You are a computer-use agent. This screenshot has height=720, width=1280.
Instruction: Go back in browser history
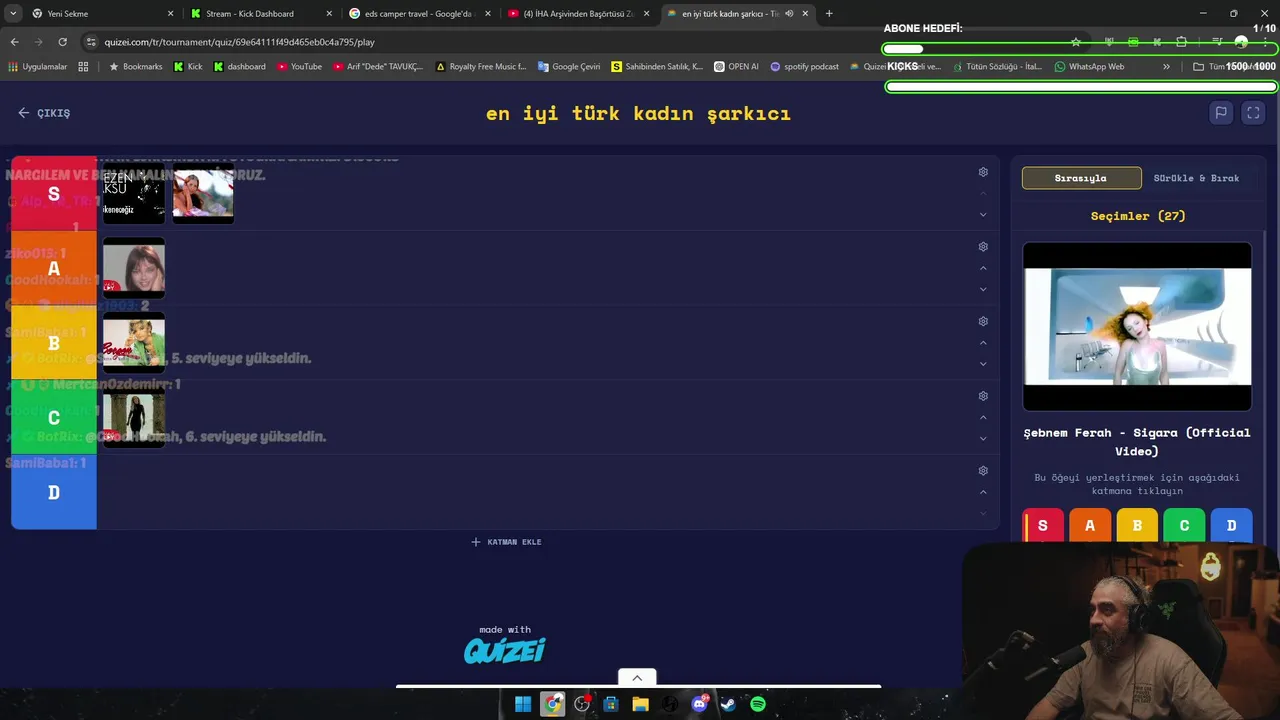(x=14, y=42)
